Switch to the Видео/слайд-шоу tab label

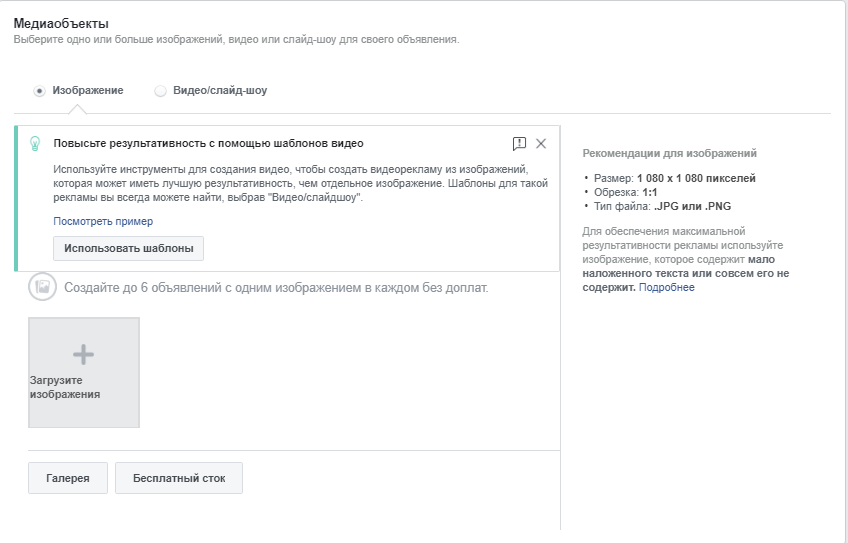click(220, 90)
